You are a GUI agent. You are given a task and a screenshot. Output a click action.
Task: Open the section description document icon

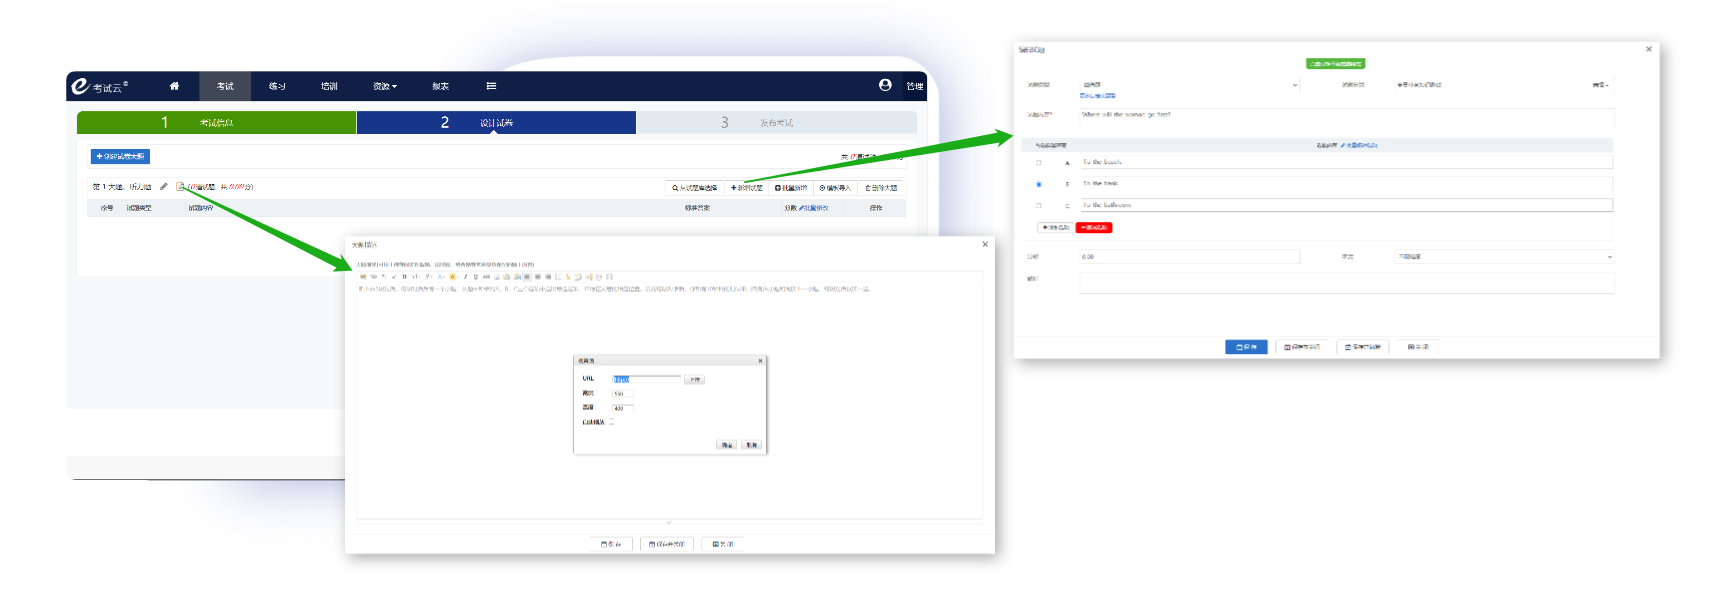[180, 187]
